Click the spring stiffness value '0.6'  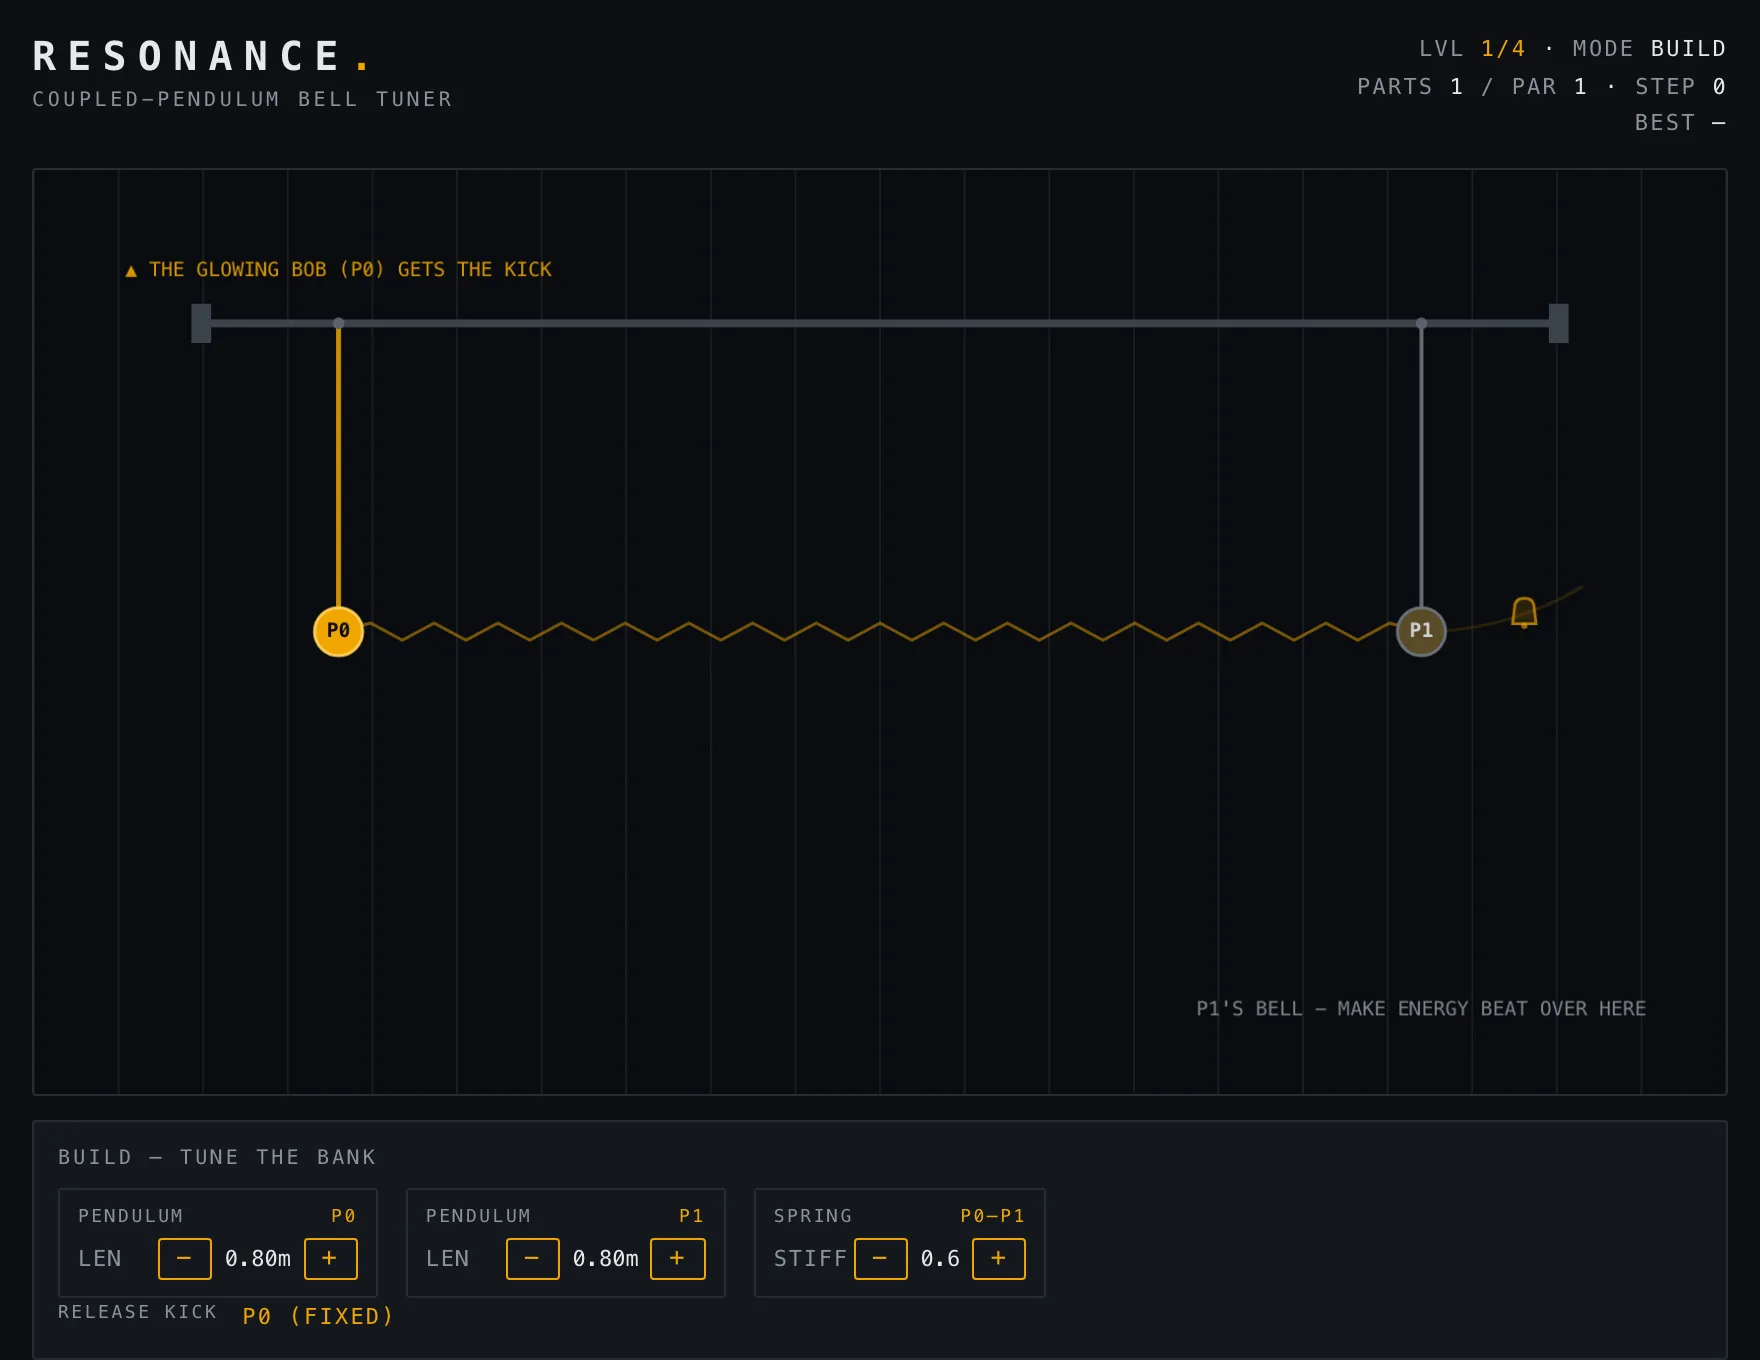[x=940, y=1258]
